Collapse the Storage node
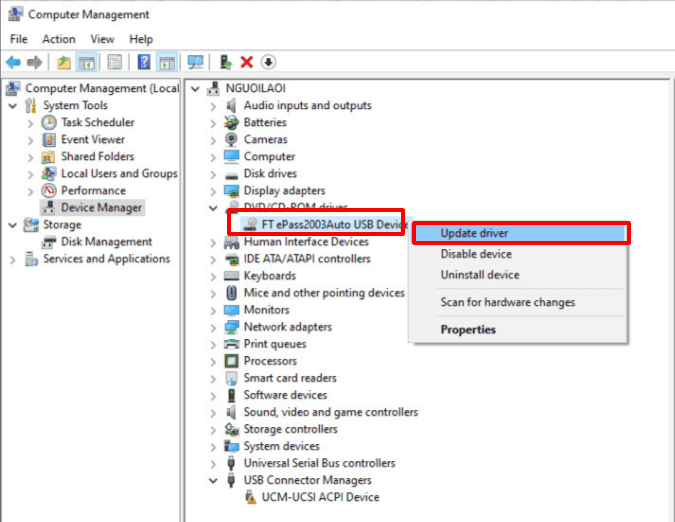This screenshot has height=522, width=675. (x=12, y=225)
